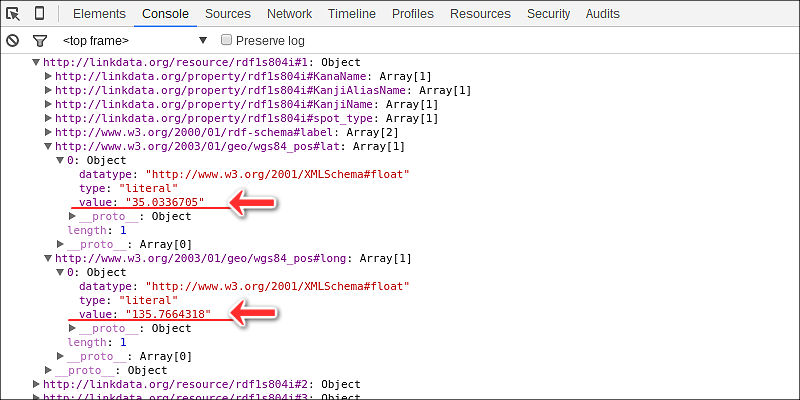Select the length: 1 entry under latitude
Screen dimensions: 800x400
(x=97, y=230)
